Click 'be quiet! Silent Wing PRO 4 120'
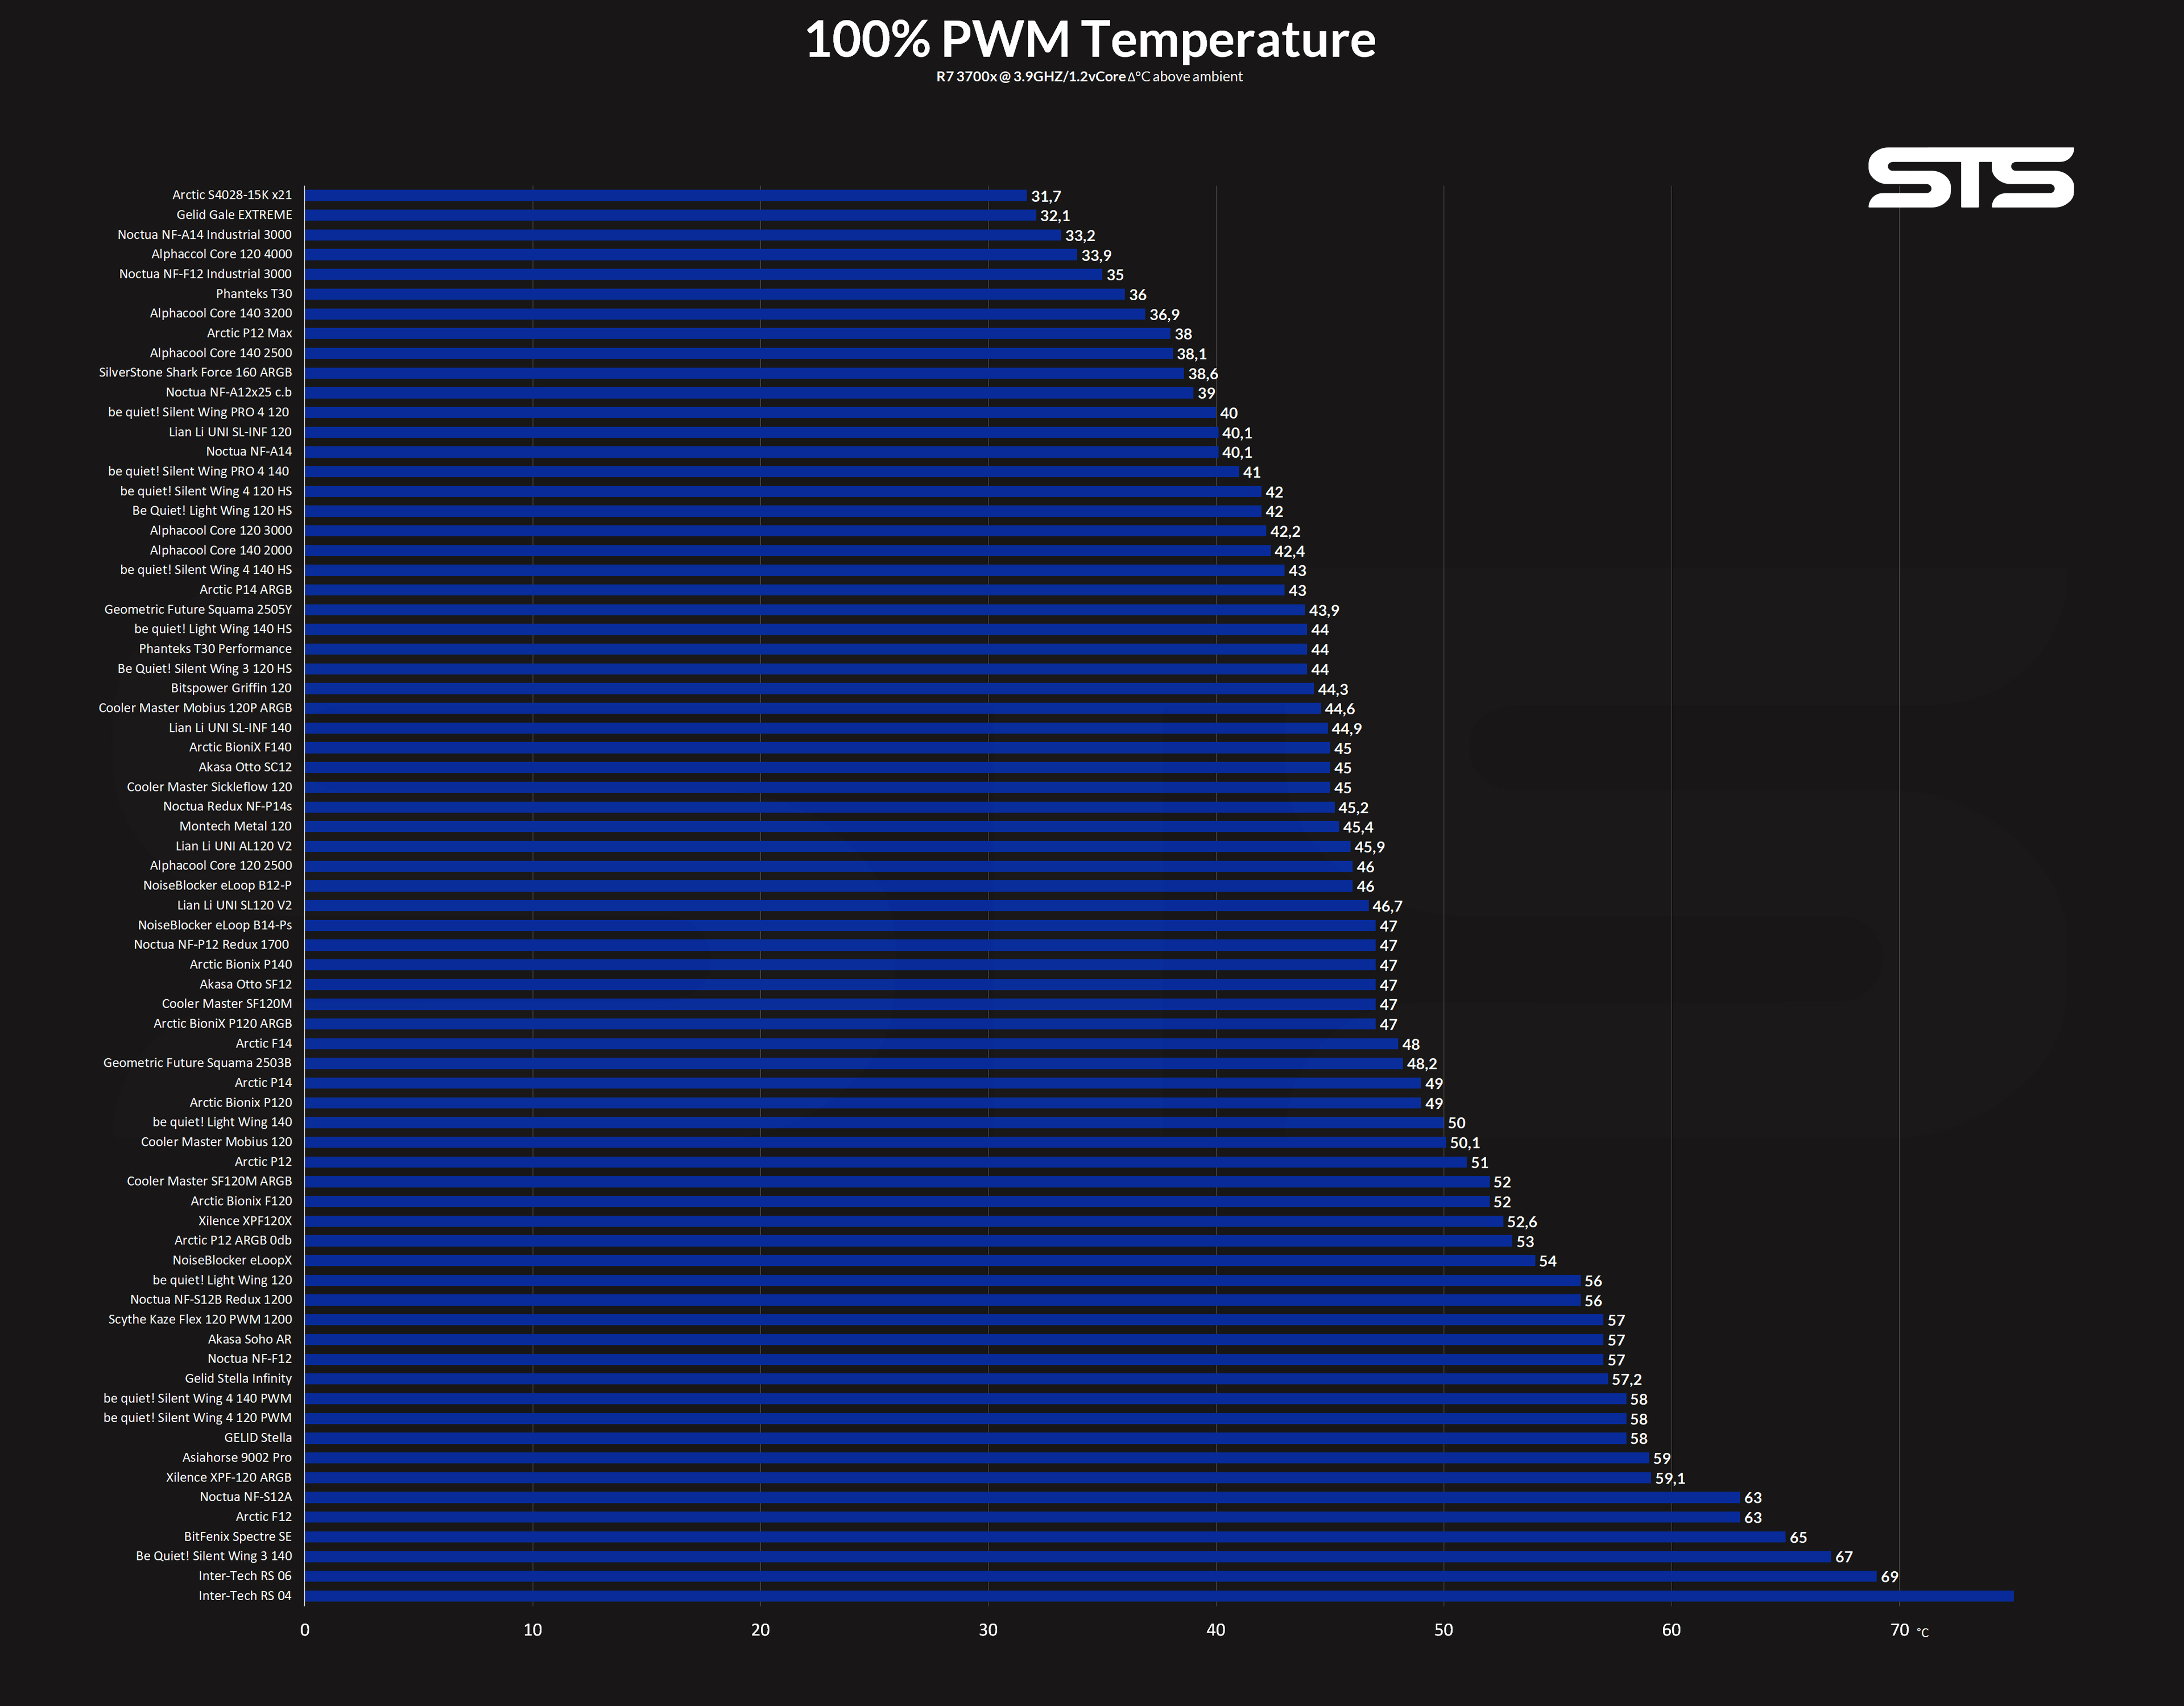This screenshot has height=1706, width=2184. click(x=199, y=412)
